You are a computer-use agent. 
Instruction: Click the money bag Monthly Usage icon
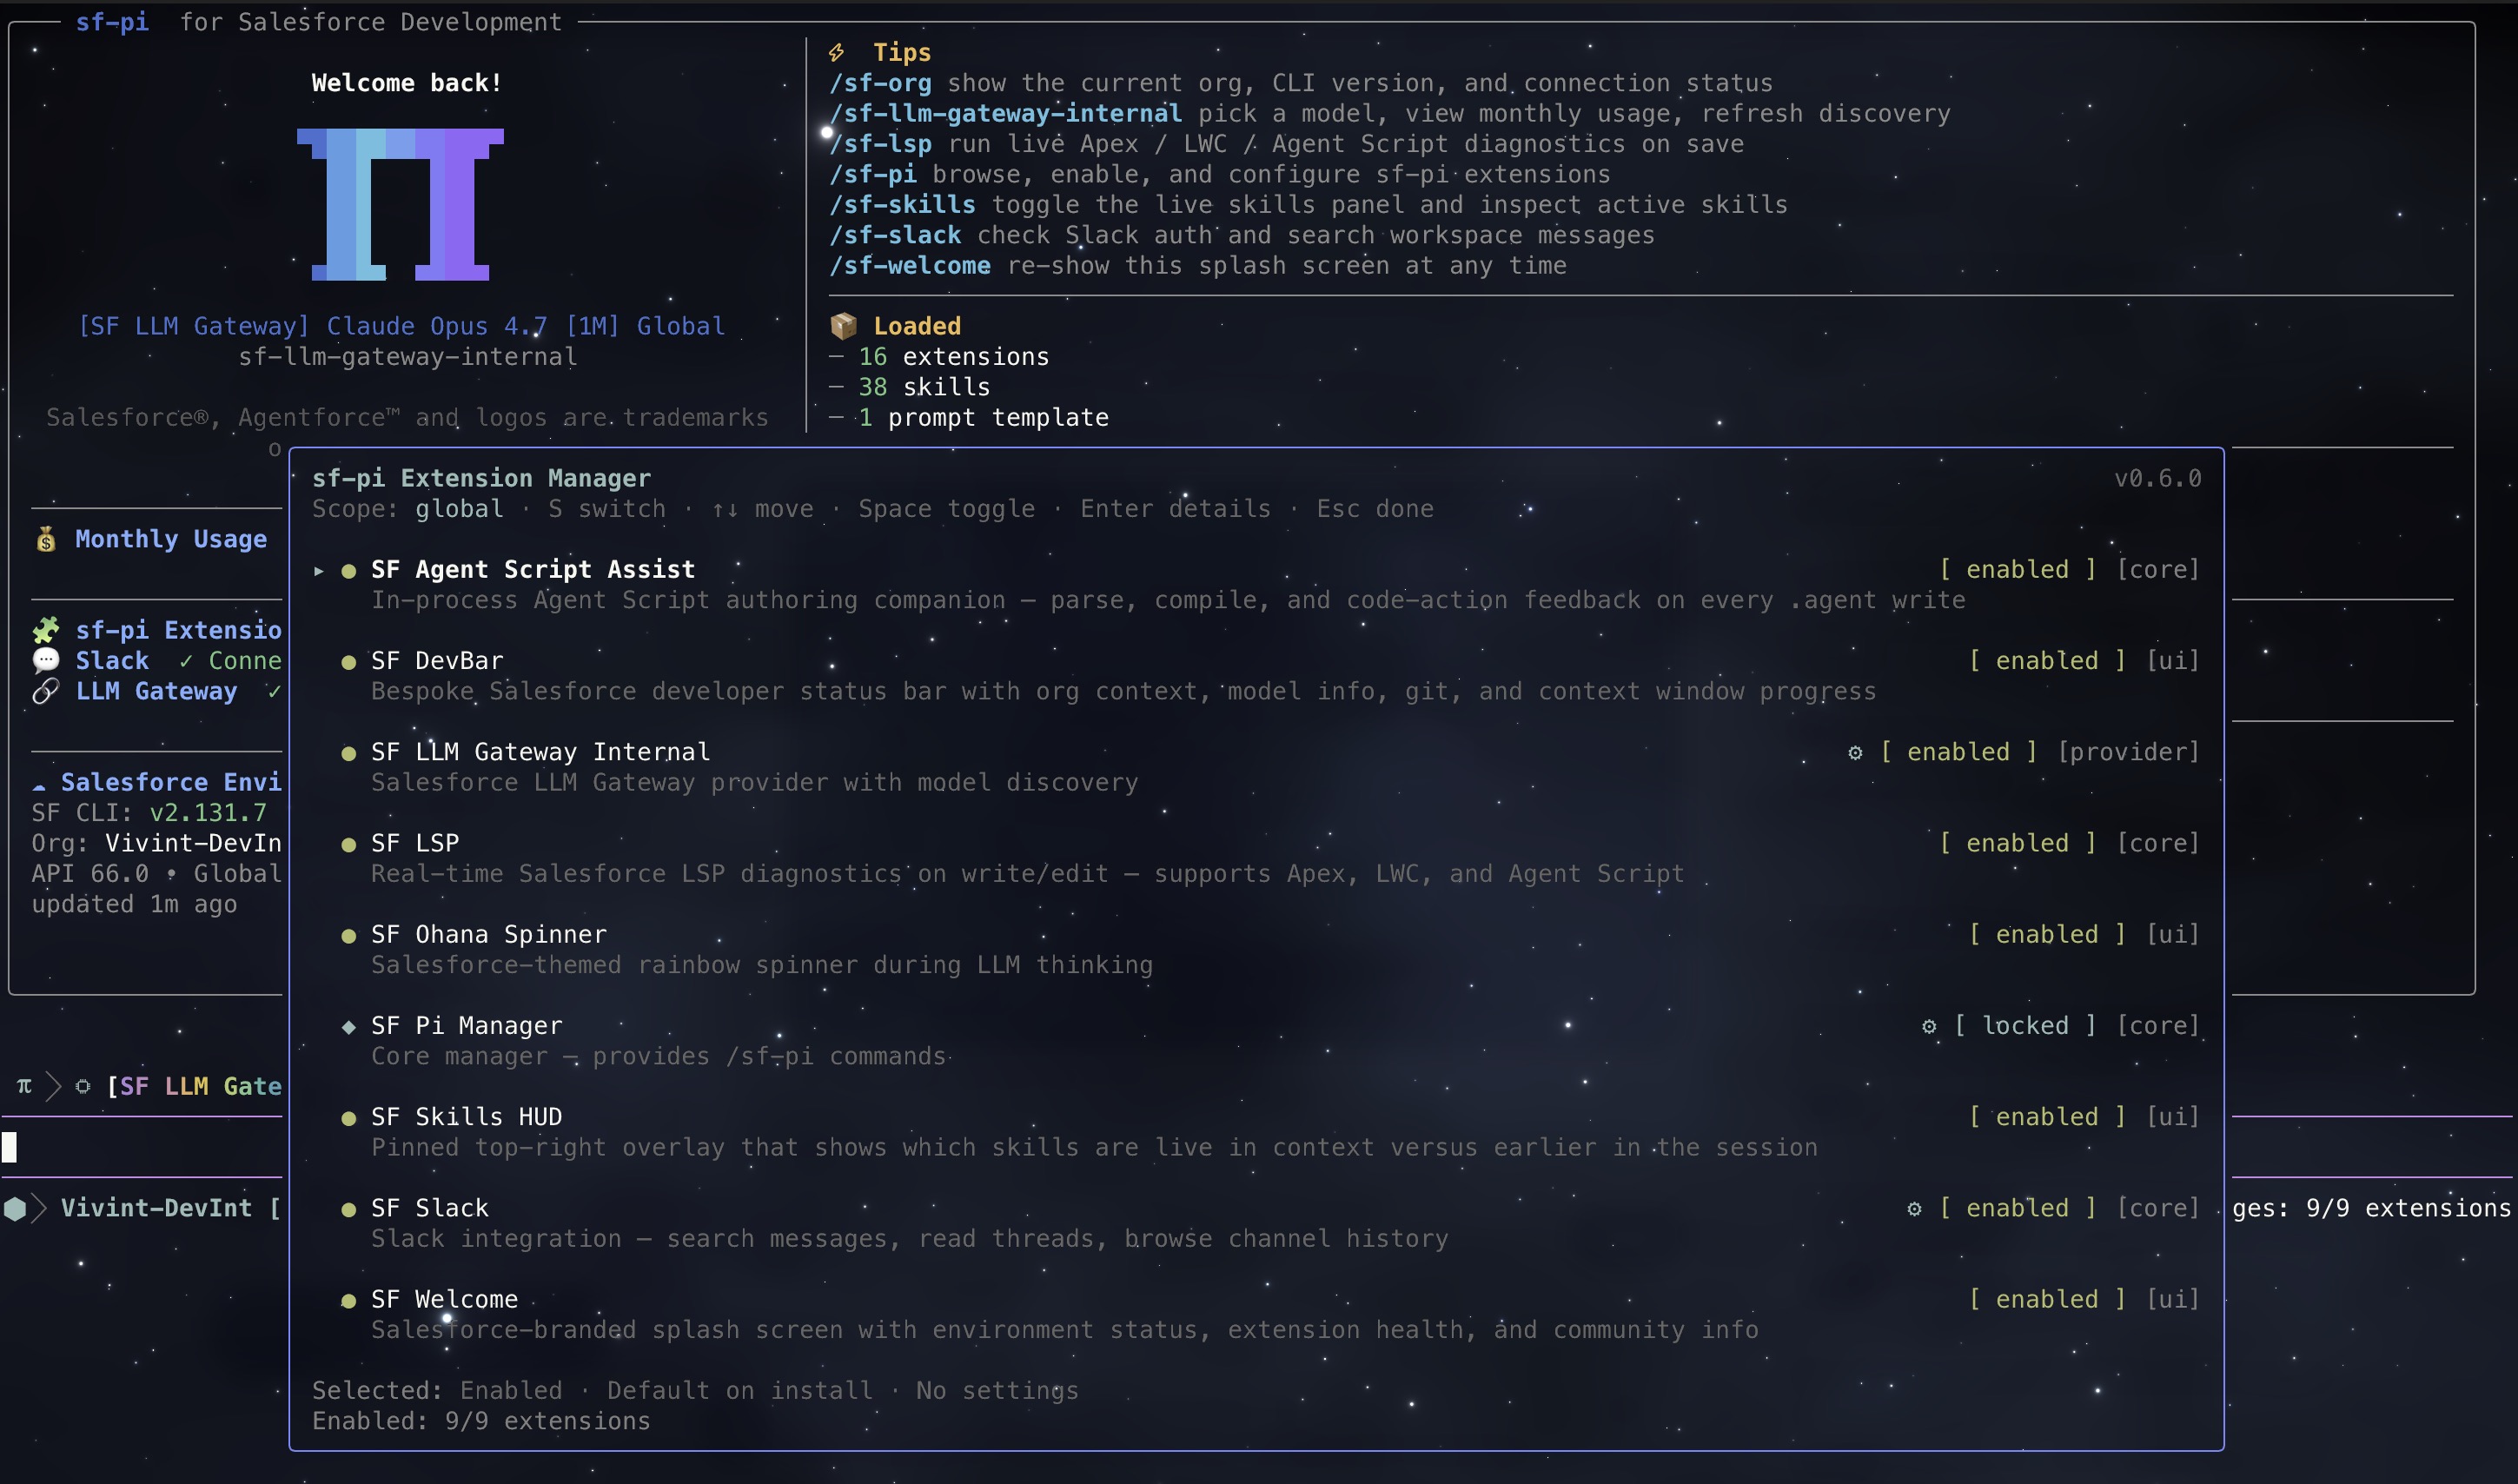click(46, 540)
